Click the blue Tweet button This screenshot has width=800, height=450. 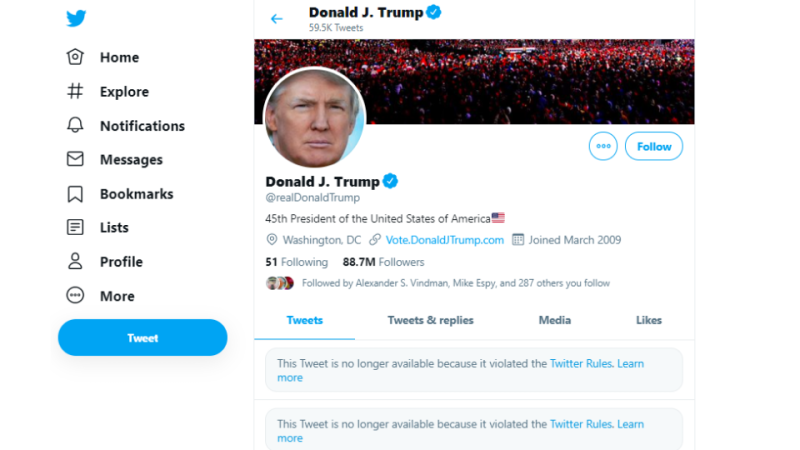tap(143, 338)
